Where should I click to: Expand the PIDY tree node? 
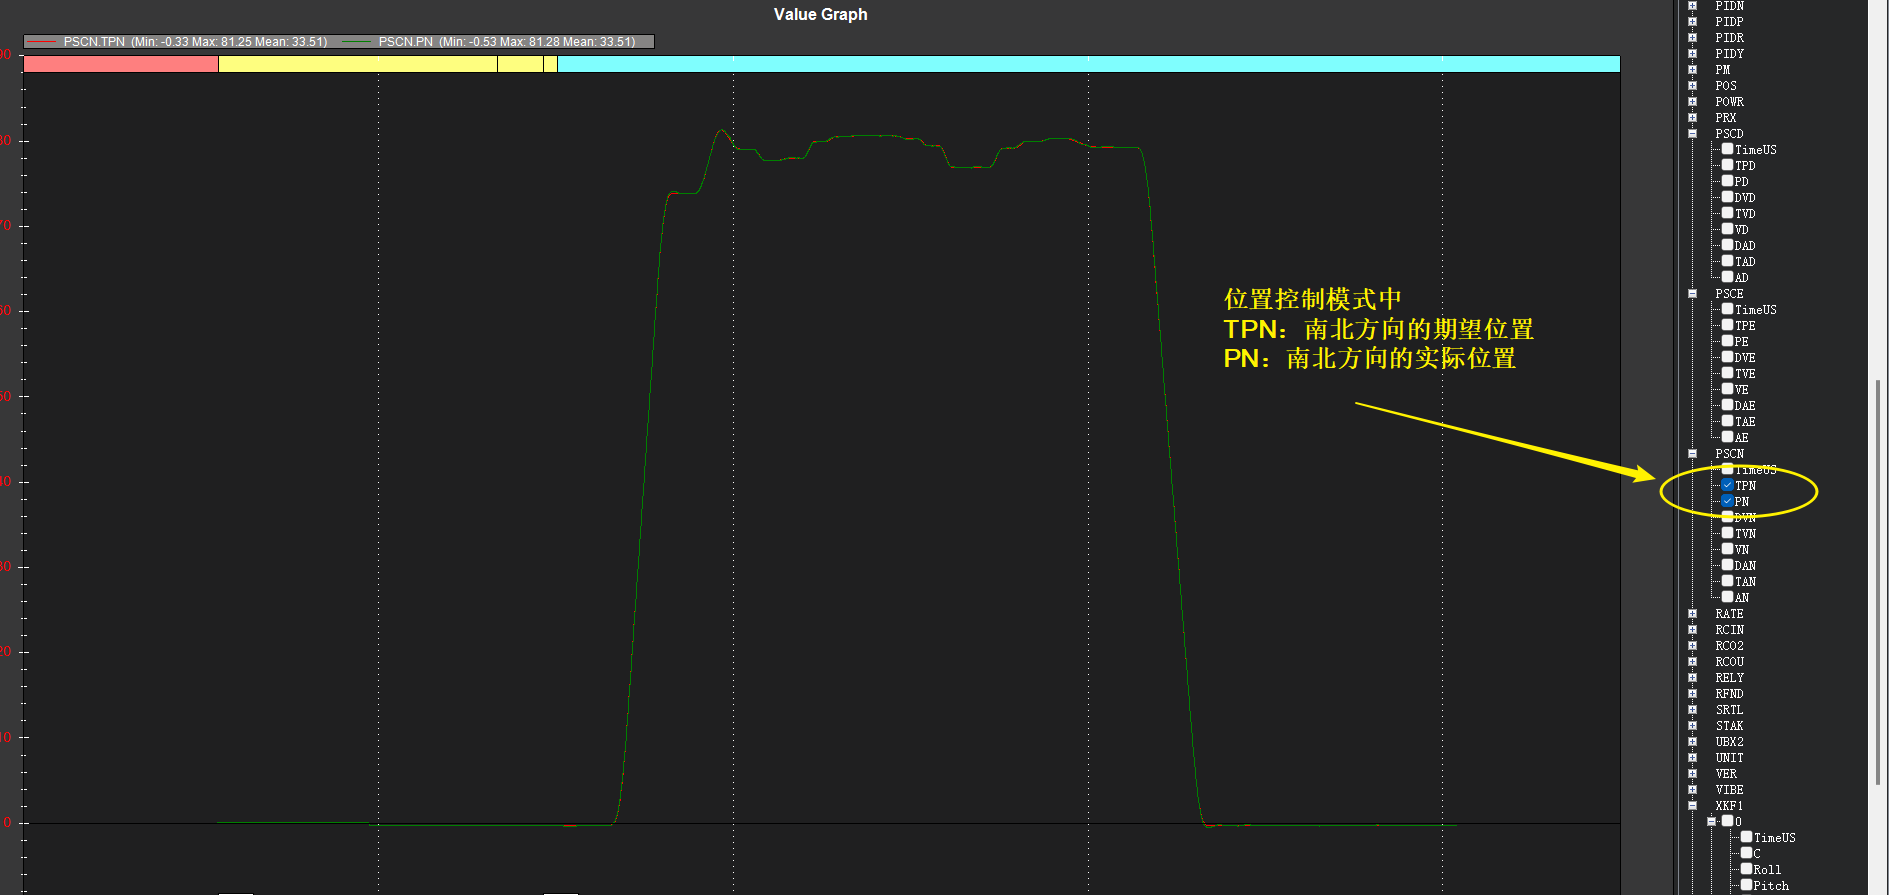point(1692,53)
